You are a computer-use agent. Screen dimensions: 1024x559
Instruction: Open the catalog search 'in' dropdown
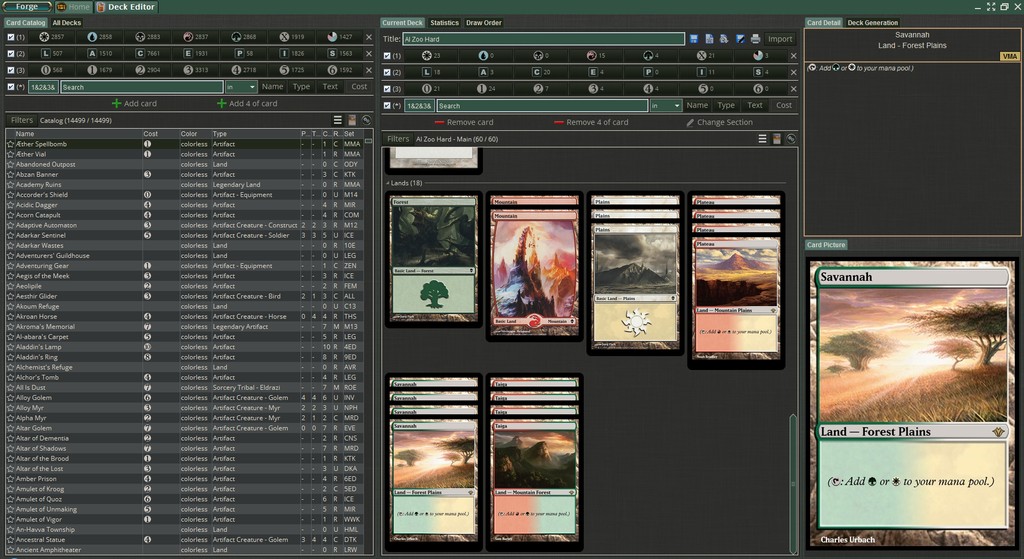tap(241, 87)
